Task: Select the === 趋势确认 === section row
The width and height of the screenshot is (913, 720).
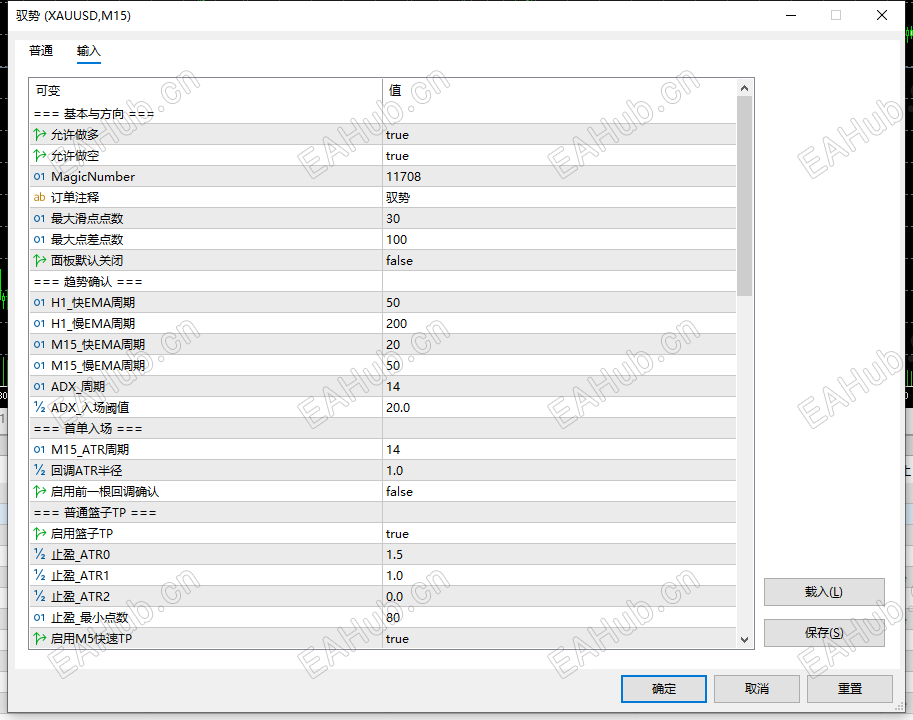Action: (x=383, y=282)
